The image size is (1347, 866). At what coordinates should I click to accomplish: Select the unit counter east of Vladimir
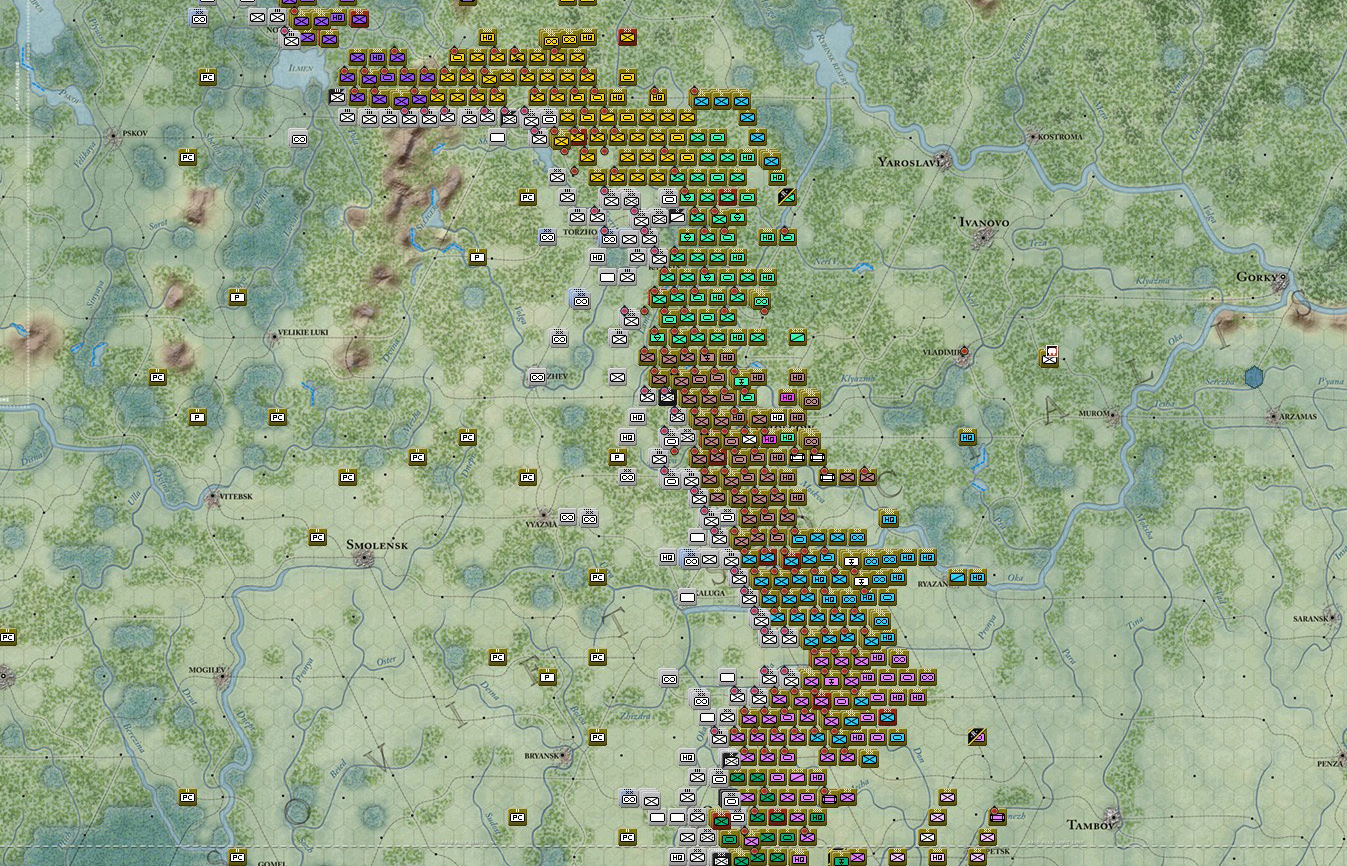tap(1049, 356)
